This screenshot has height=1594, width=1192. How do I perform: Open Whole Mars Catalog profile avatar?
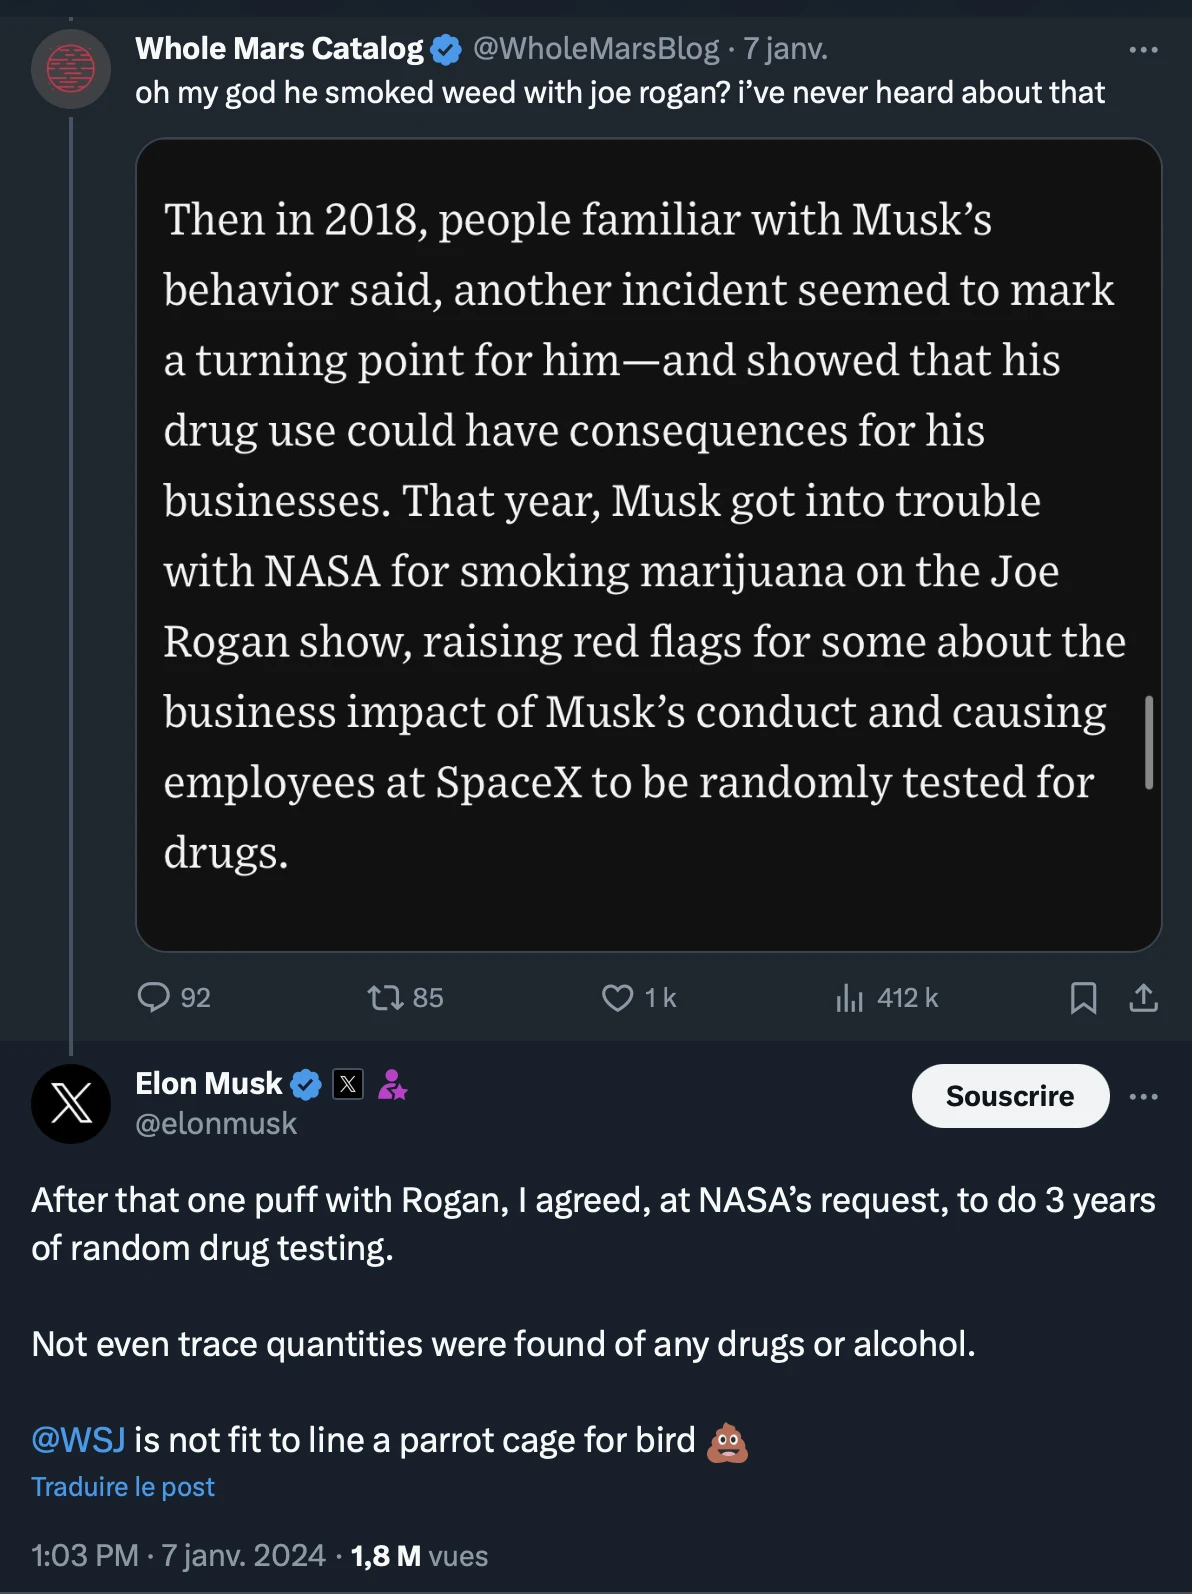(71, 69)
